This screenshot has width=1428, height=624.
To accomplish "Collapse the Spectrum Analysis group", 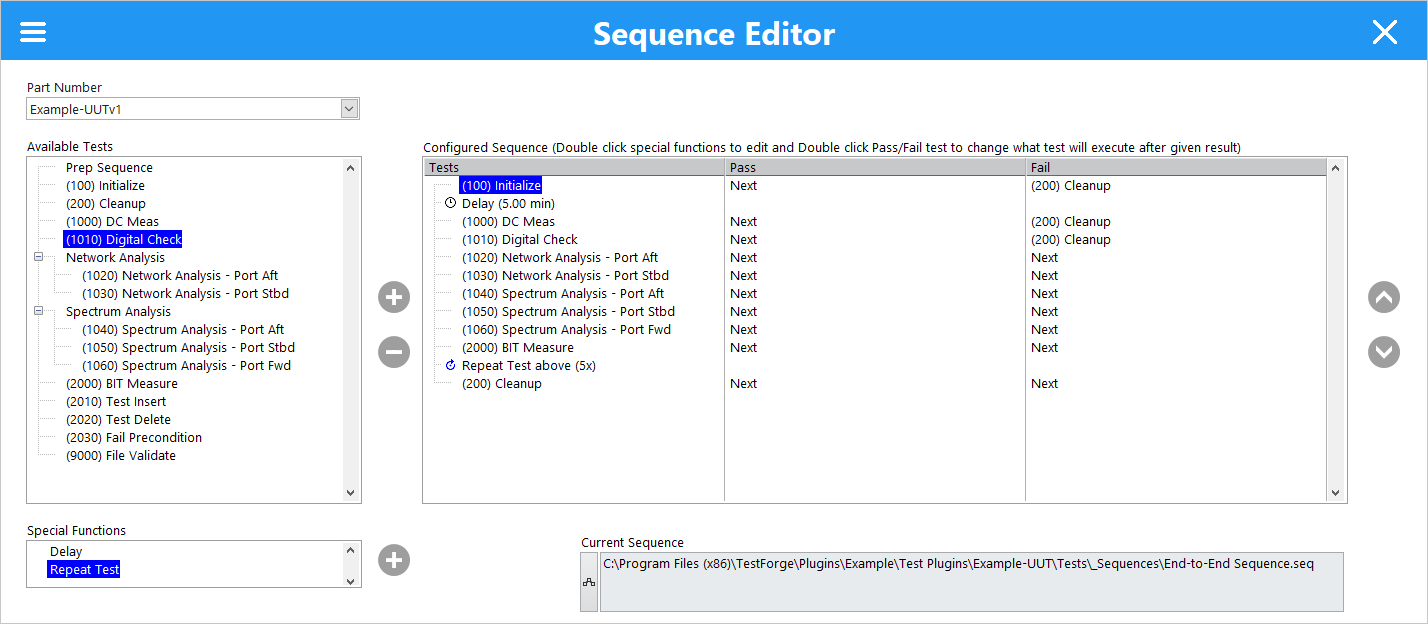I will click(x=38, y=311).
